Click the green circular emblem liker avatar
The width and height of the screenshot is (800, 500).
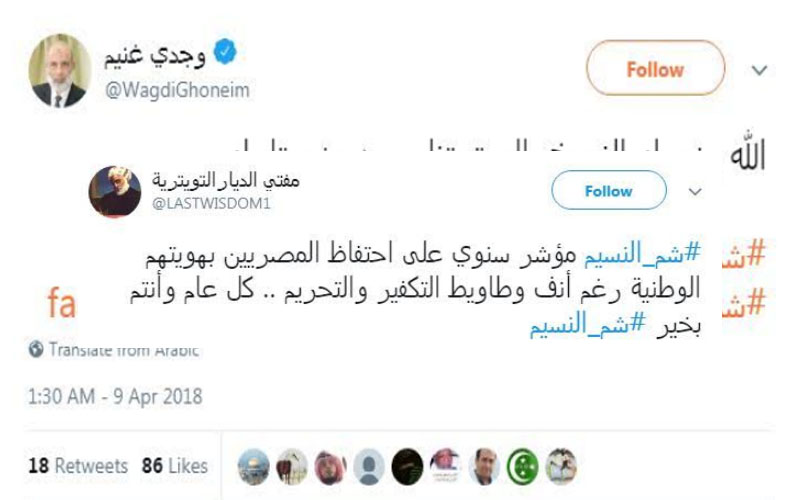(523, 466)
